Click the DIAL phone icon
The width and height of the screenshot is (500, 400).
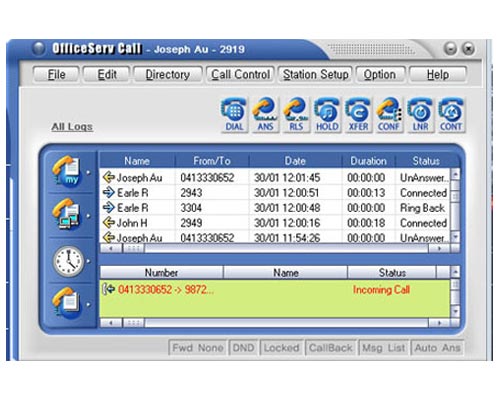pos(234,115)
